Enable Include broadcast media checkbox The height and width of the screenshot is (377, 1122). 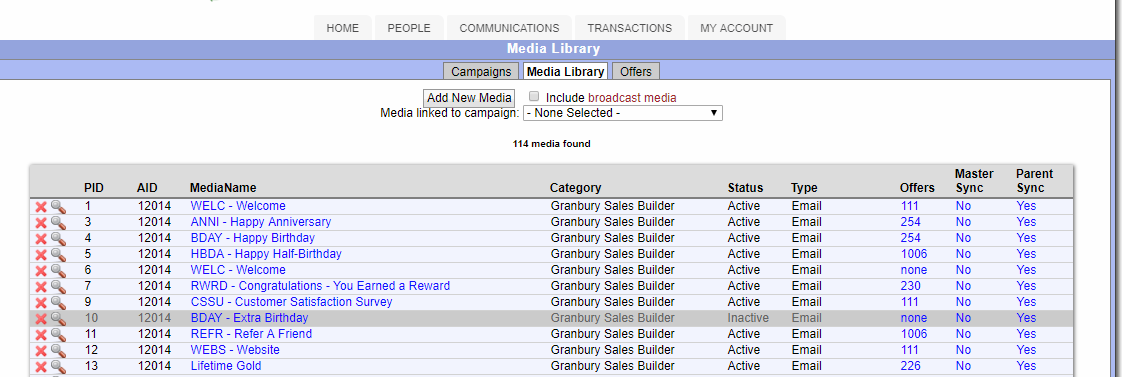[534, 97]
